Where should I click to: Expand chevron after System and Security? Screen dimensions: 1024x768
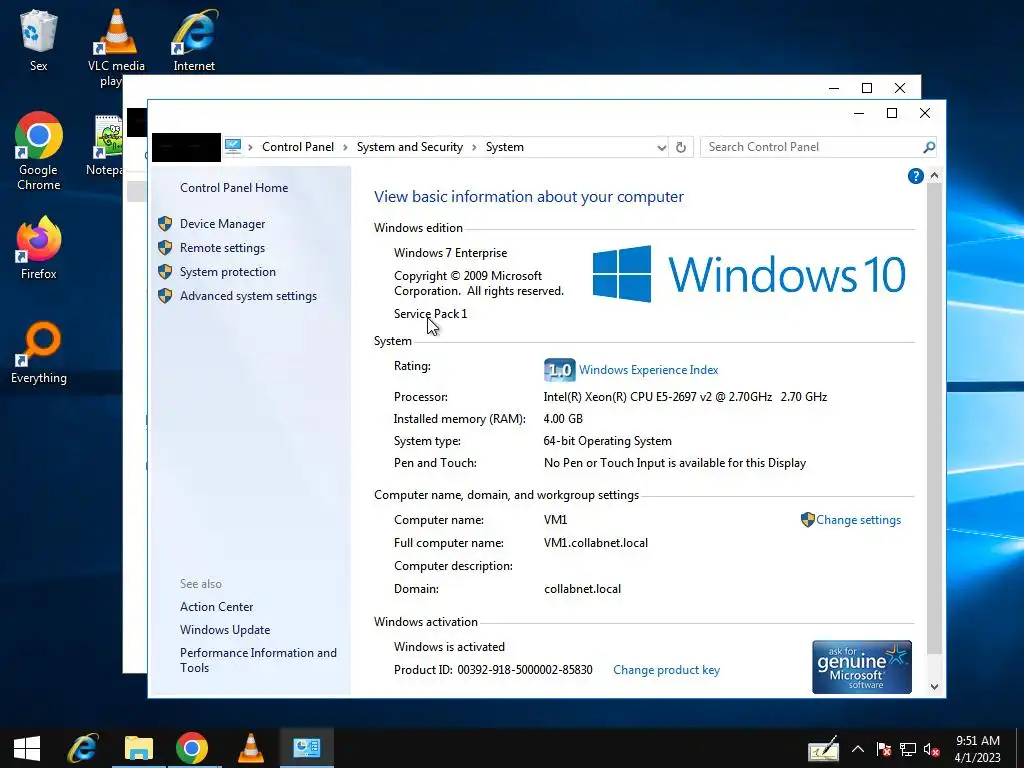pos(475,148)
